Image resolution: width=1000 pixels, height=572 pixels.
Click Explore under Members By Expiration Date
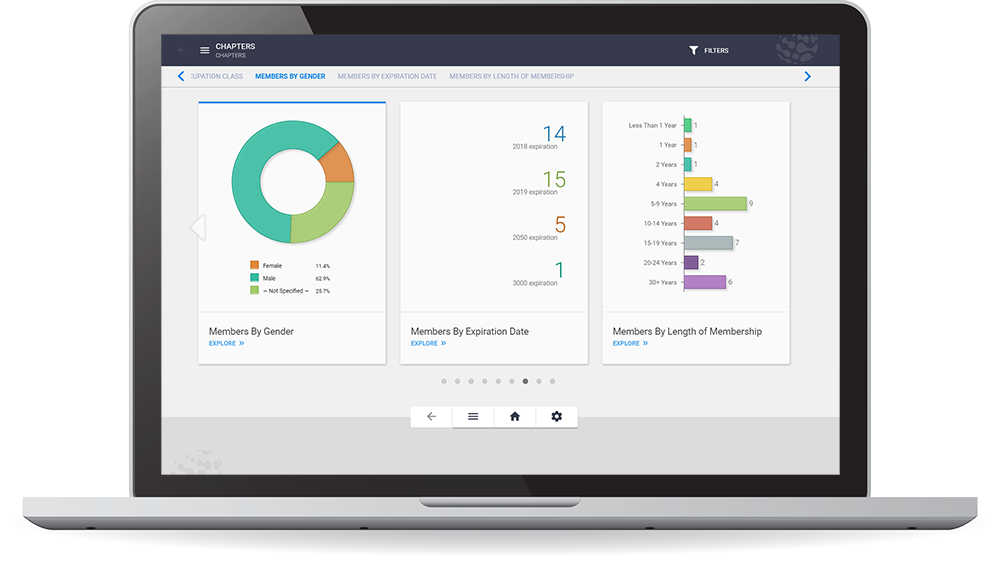428,343
